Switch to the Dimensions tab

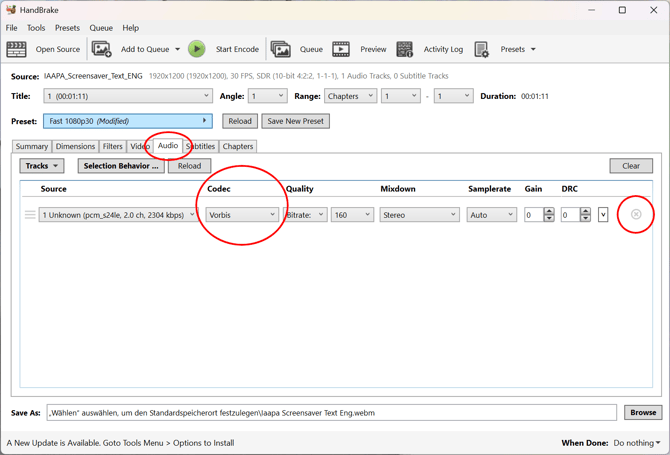coord(75,146)
